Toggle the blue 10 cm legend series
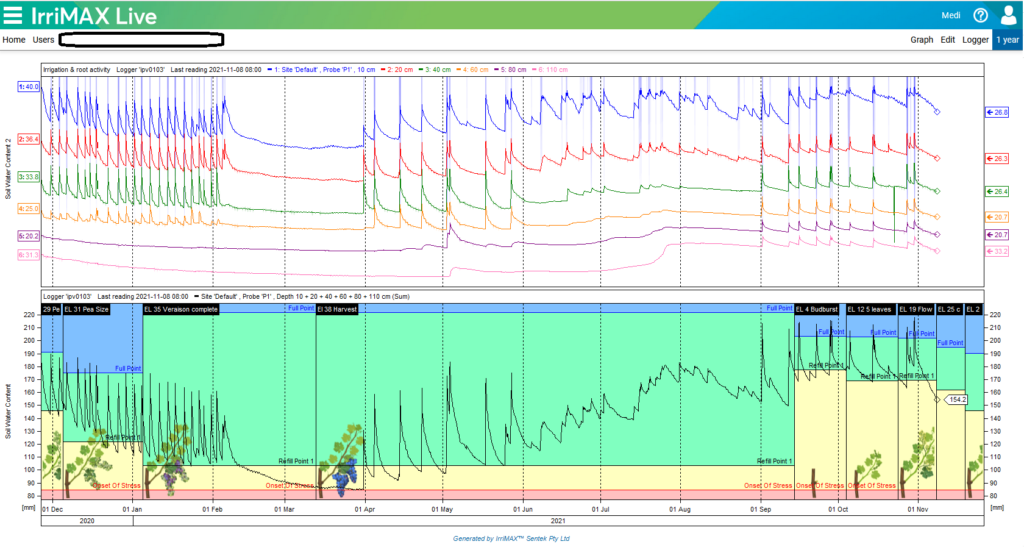The image size is (1024, 547). tap(325, 69)
